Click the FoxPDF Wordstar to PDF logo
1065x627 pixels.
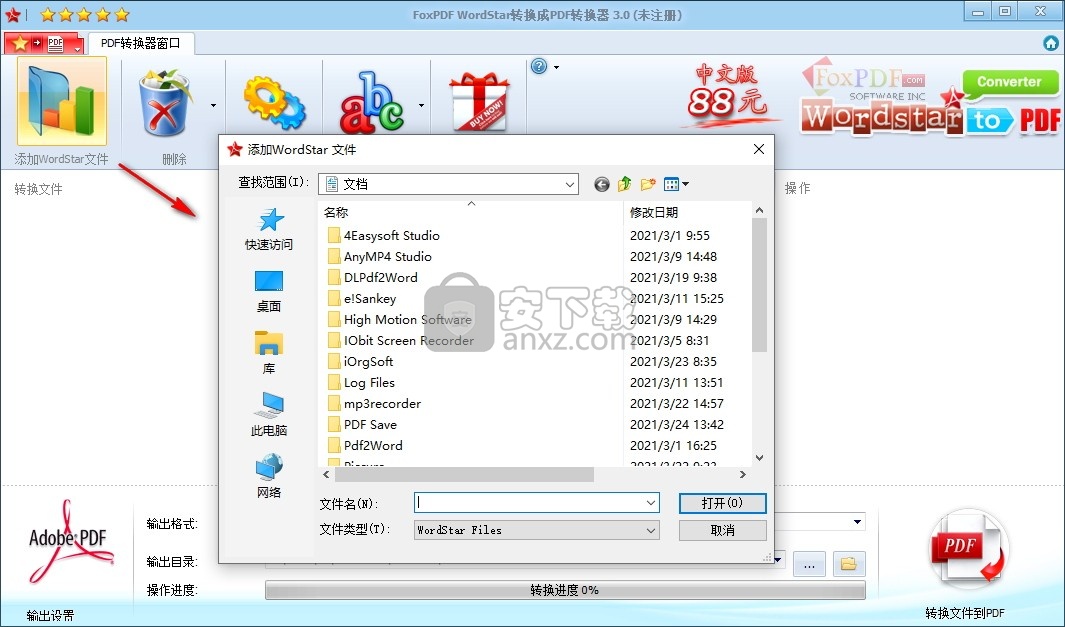tap(929, 98)
